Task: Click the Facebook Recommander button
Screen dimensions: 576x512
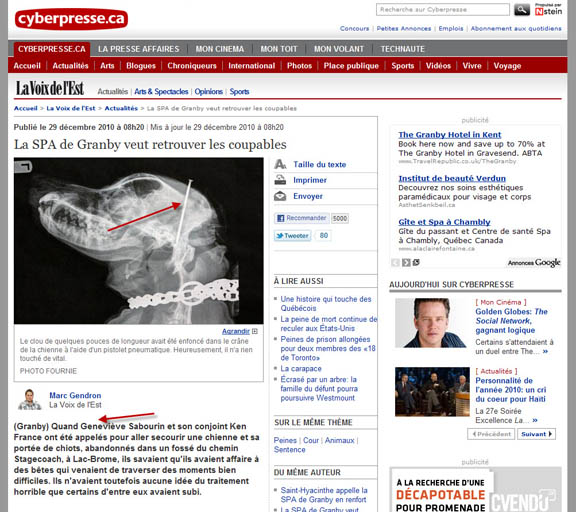Action: tap(301, 218)
